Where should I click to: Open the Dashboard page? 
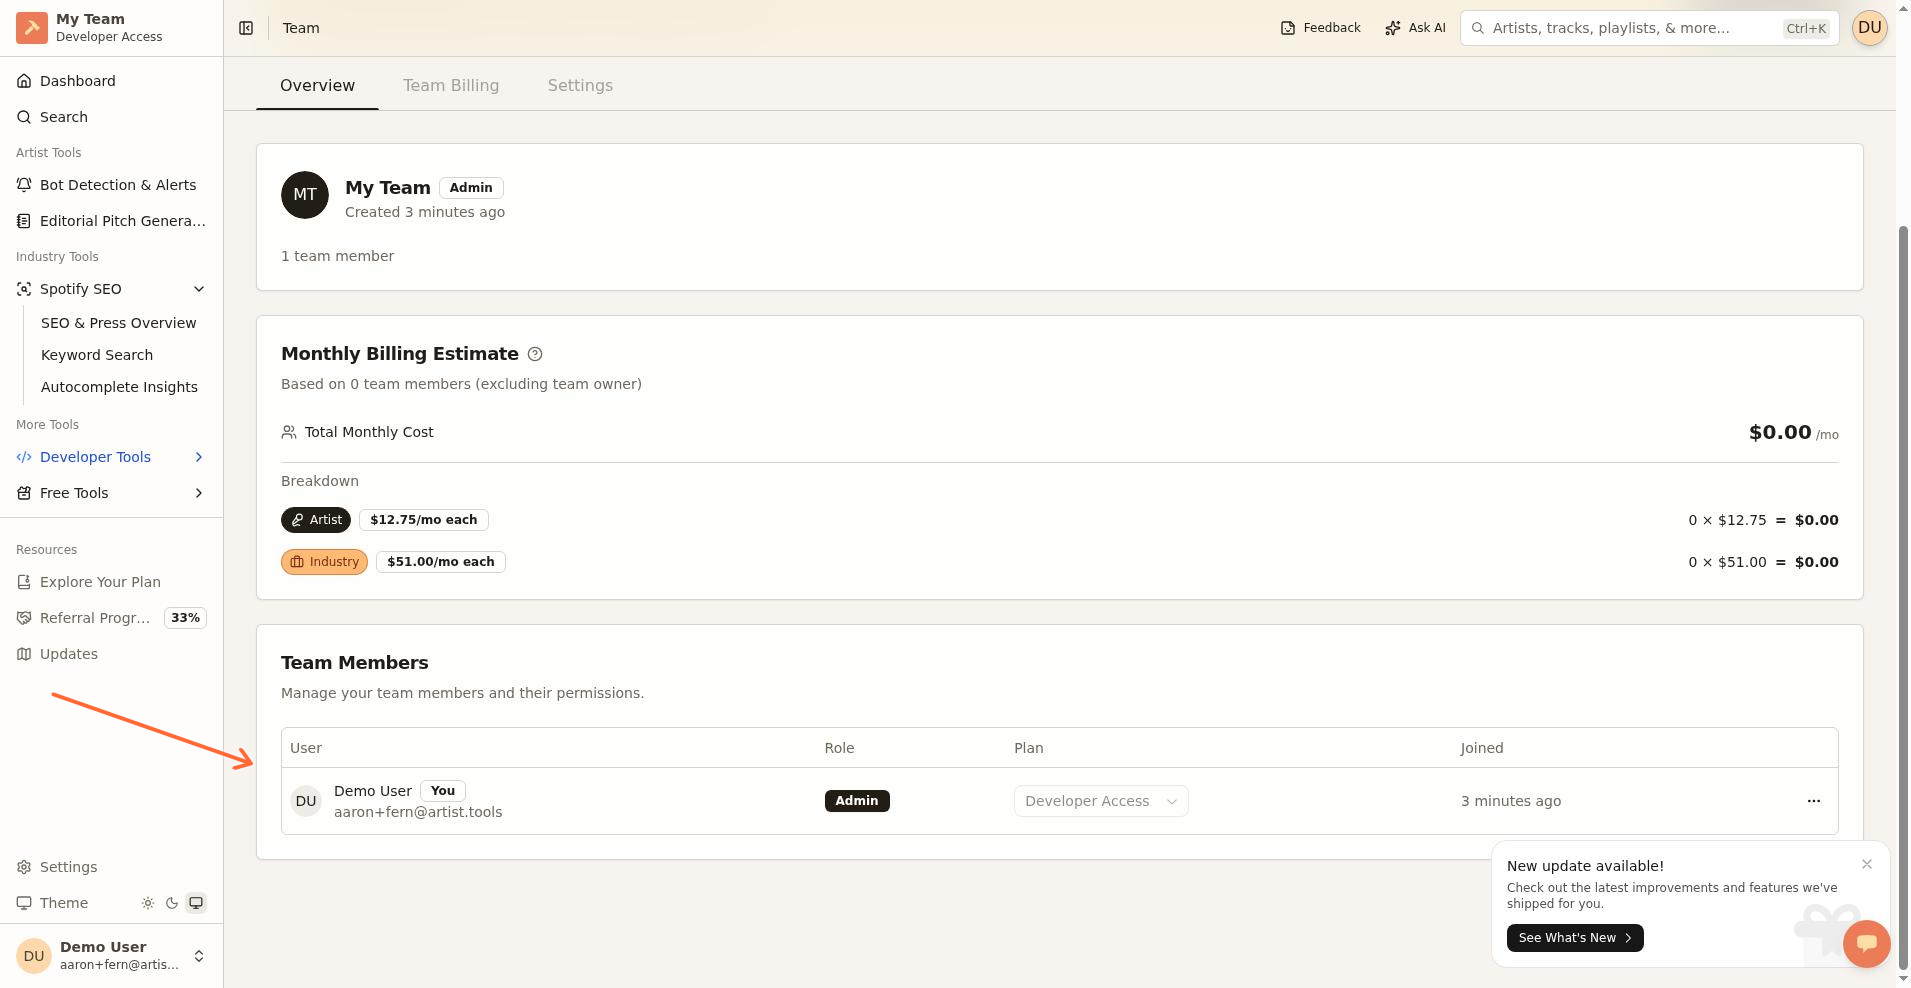pyautogui.click(x=112, y=81)
